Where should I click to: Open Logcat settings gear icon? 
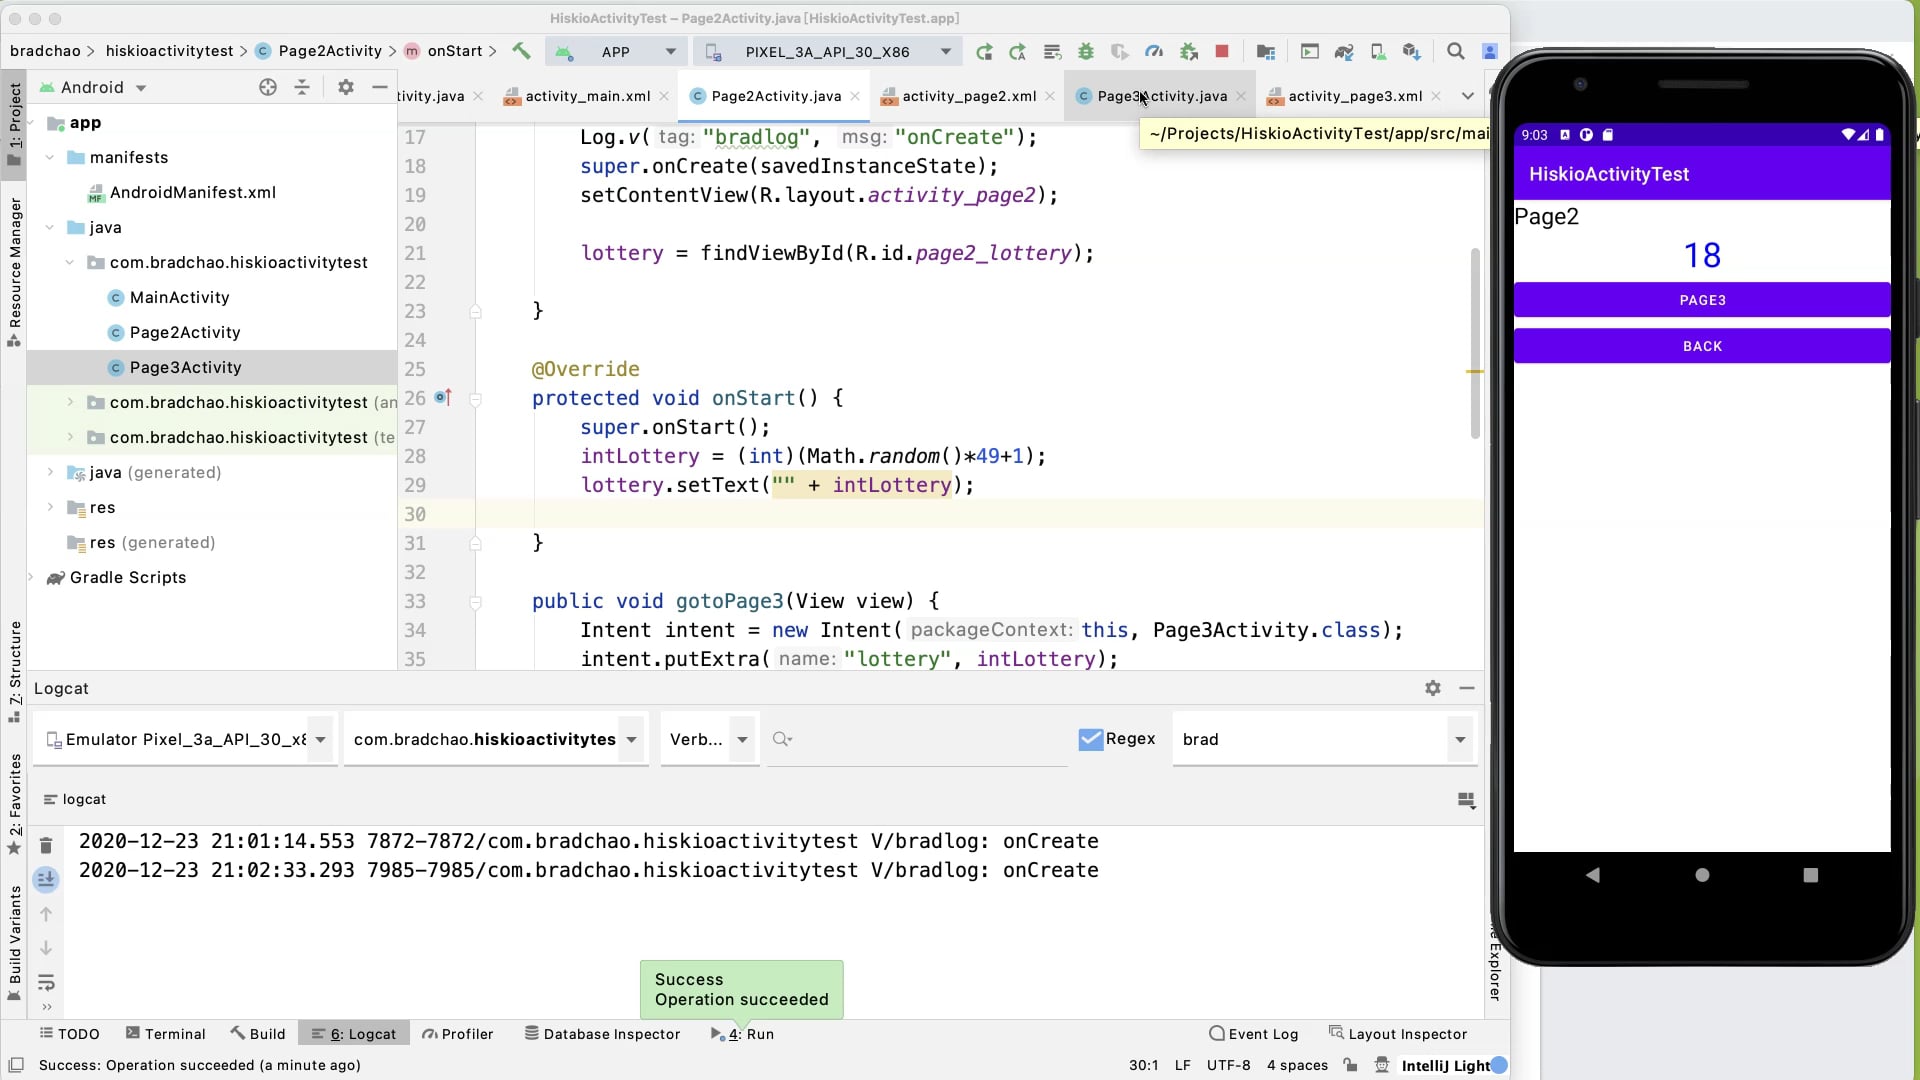click(1433, 688)
